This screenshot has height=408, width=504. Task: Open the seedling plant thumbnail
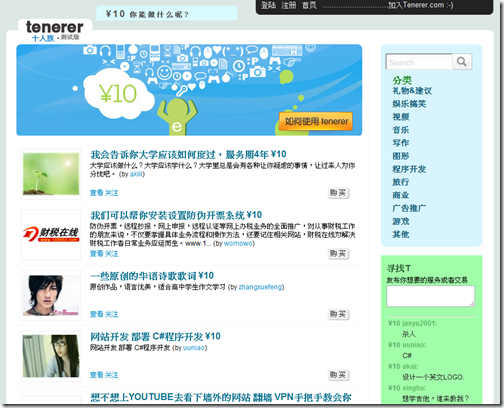tap(51, 174)
